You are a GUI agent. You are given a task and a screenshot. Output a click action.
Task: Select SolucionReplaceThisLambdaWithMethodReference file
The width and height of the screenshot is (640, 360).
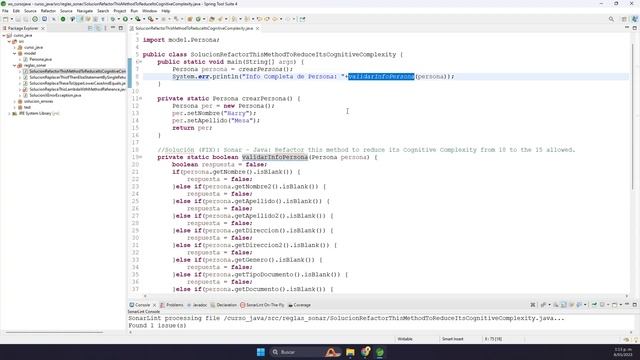click(77, 89)
